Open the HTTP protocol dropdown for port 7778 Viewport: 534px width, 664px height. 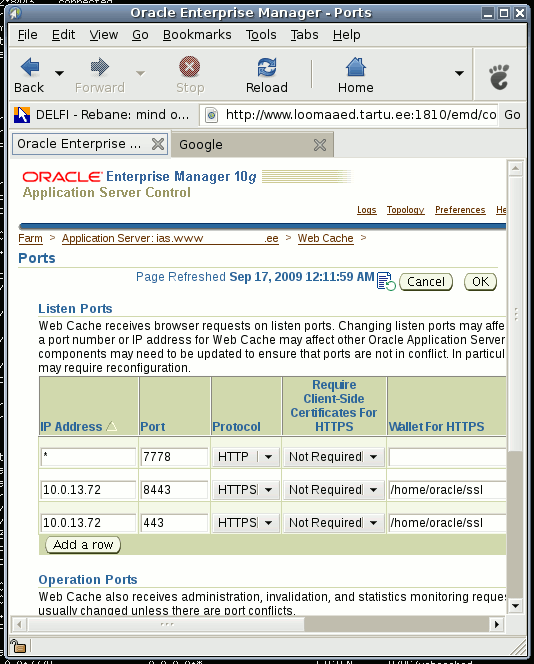(246, 457)
